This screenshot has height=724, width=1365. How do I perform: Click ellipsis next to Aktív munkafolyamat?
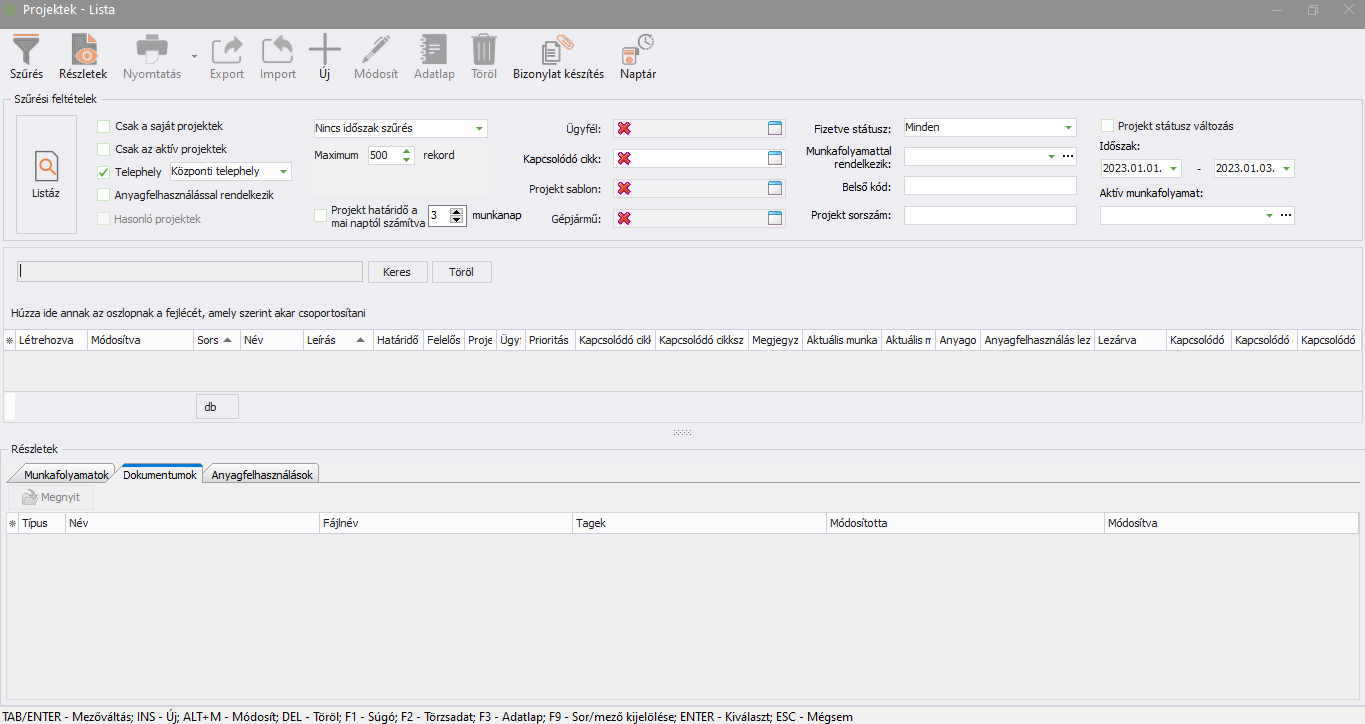pos(1286,215)
